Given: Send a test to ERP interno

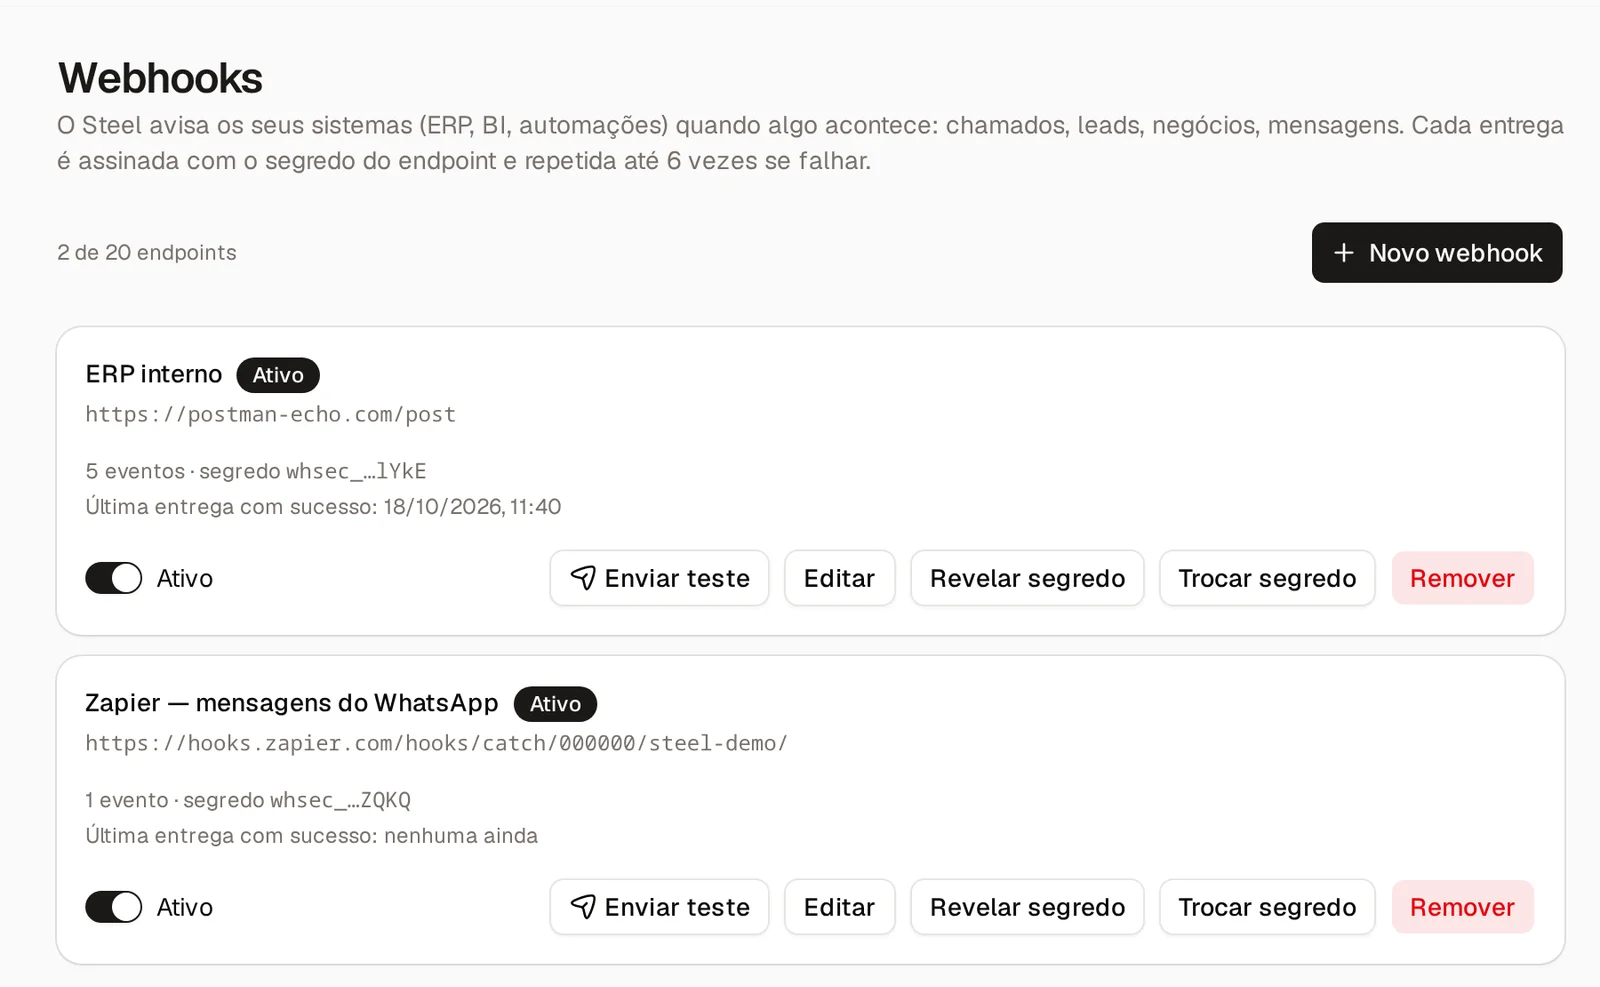Looking at the screenshot, I should [x=659, y=578].
